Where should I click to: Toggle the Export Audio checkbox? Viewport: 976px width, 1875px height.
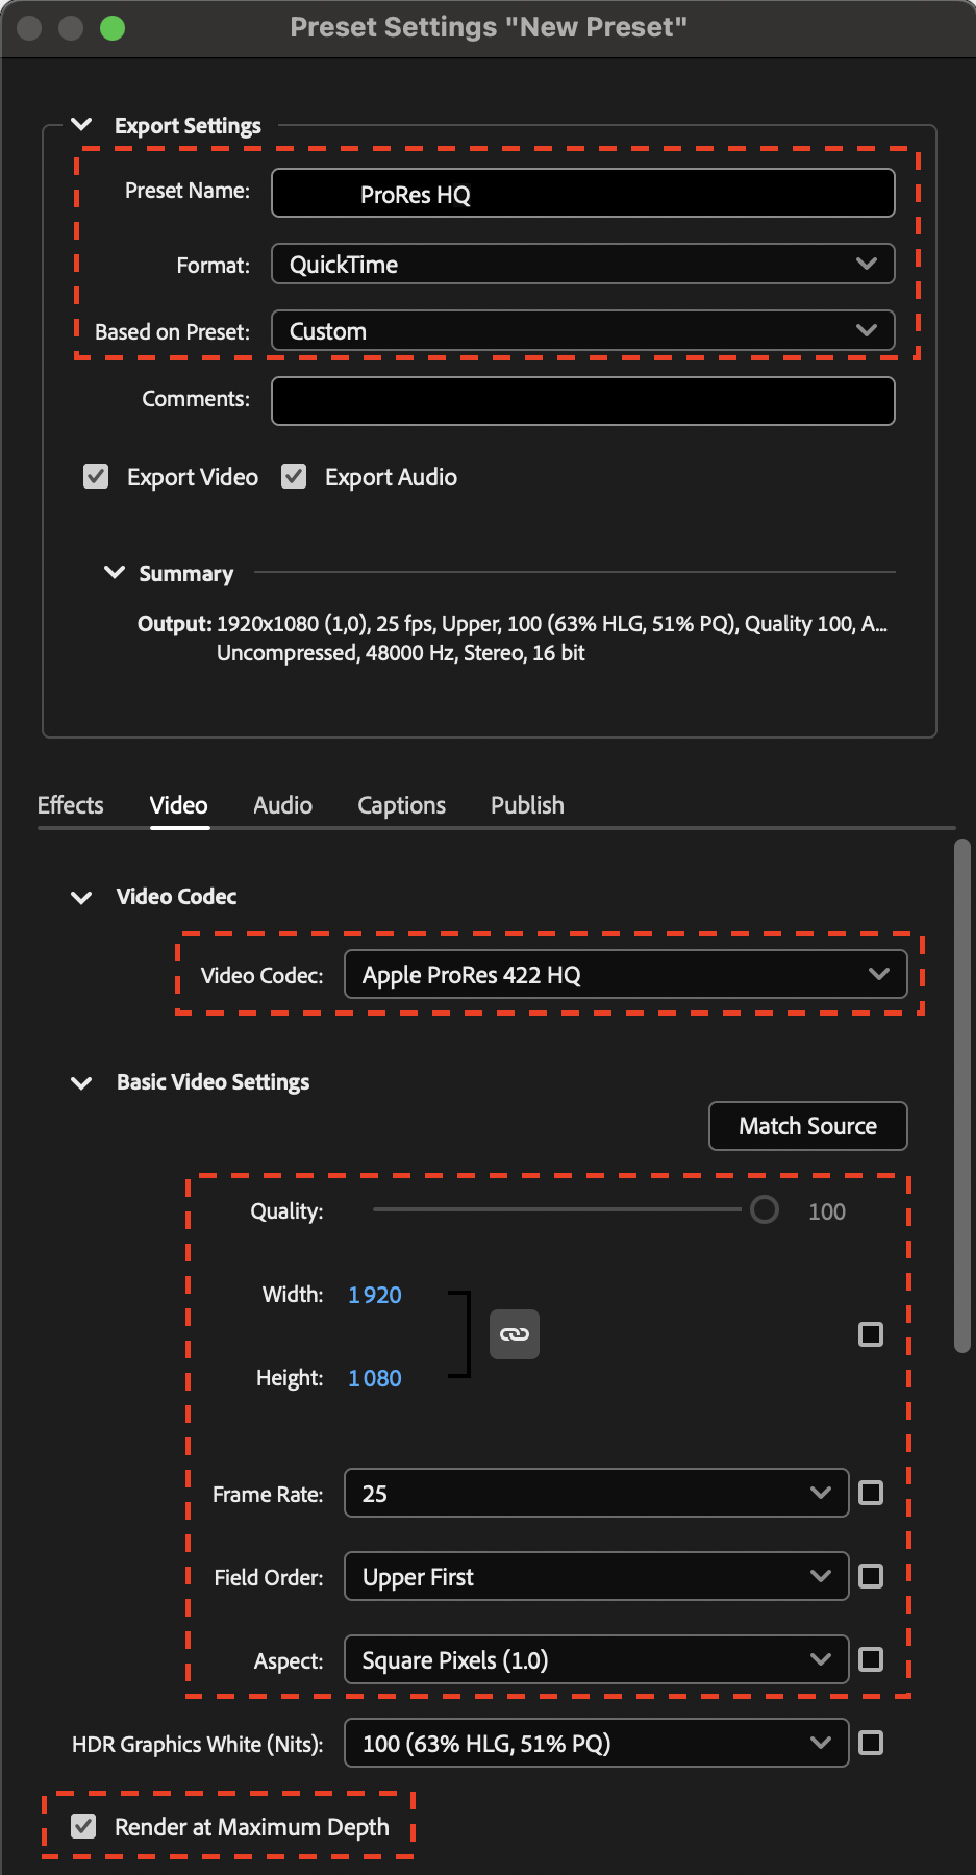pos(294,477)
